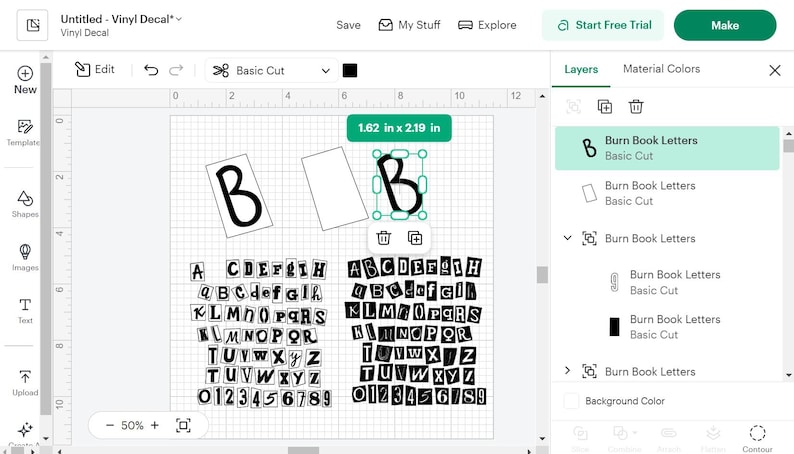Collapse the expanded Burn Book Letters group
Screen dimensions: 794x454
point(568,238)
